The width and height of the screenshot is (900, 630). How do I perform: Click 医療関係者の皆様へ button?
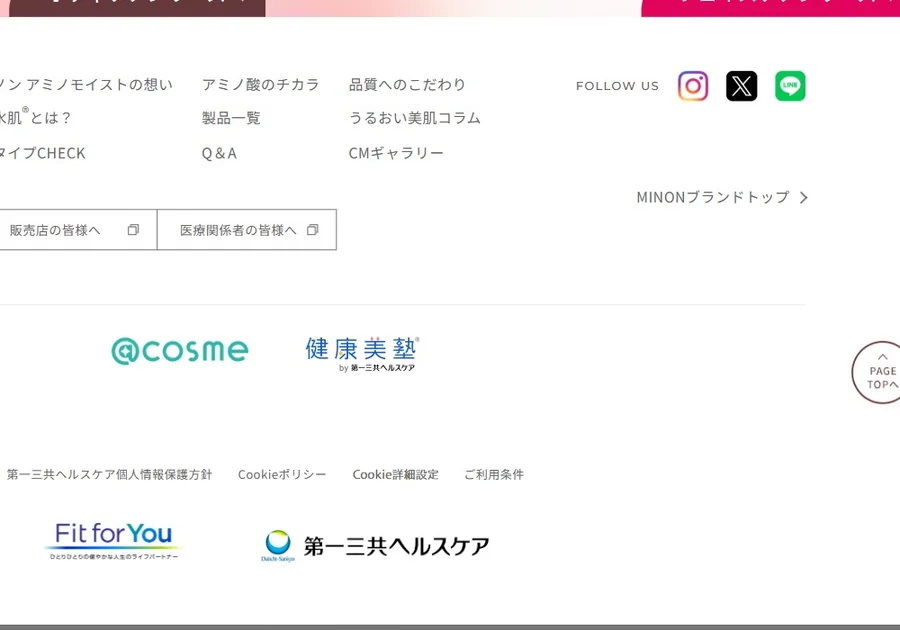[247, 230]
